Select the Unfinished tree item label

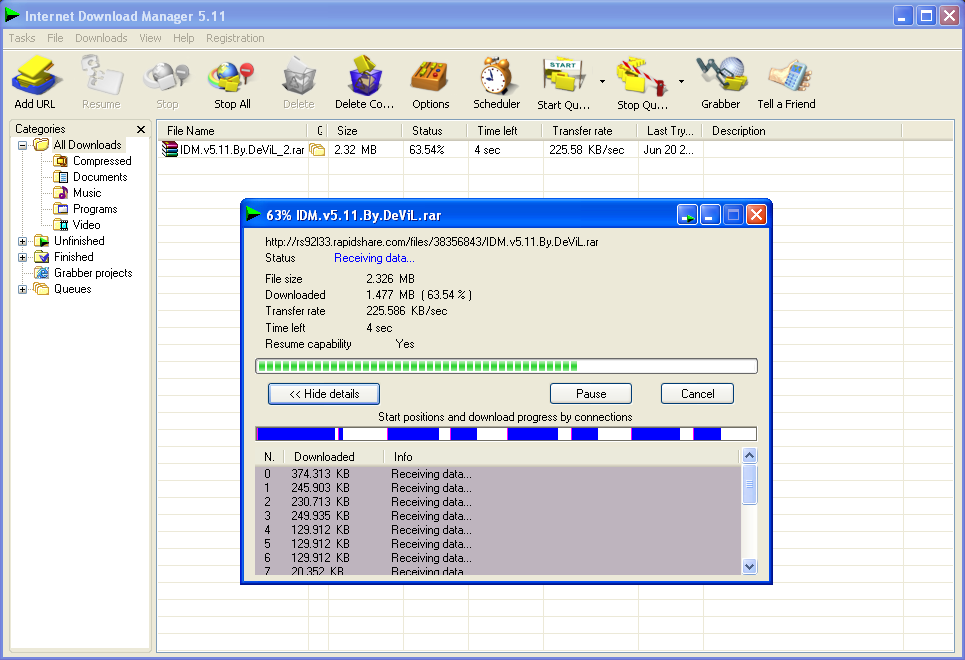click(79, 241)
